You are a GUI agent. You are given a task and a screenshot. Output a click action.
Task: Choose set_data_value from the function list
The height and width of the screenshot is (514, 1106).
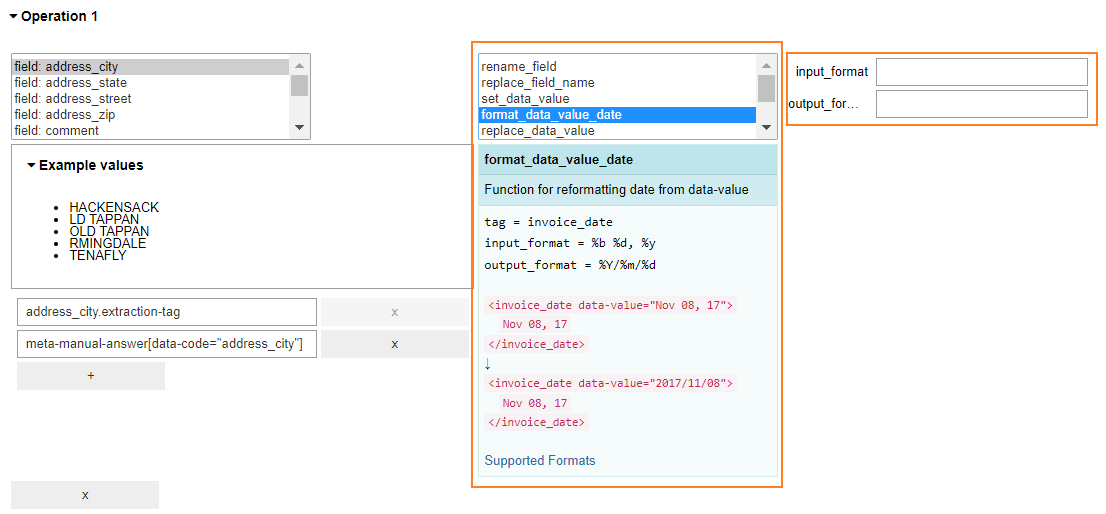(618, 99)
